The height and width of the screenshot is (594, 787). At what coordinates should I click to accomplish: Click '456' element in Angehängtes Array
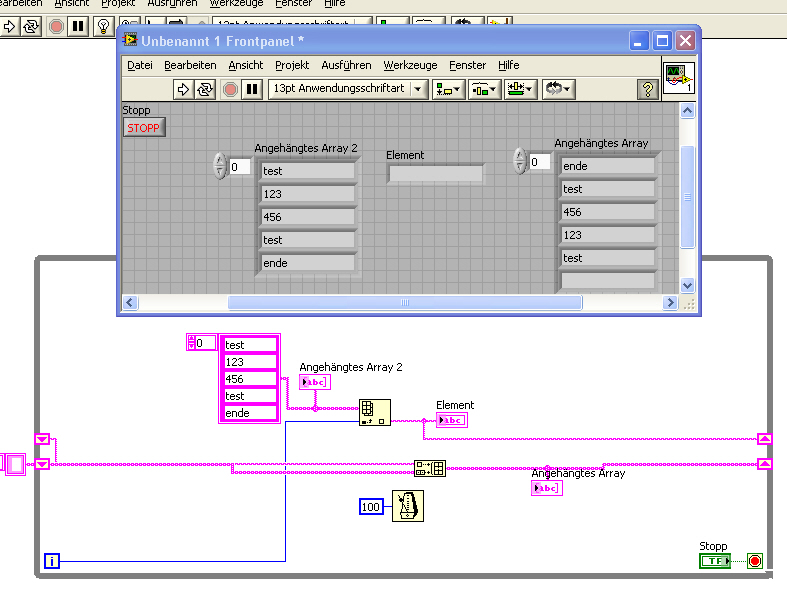[x=608, y=212]
